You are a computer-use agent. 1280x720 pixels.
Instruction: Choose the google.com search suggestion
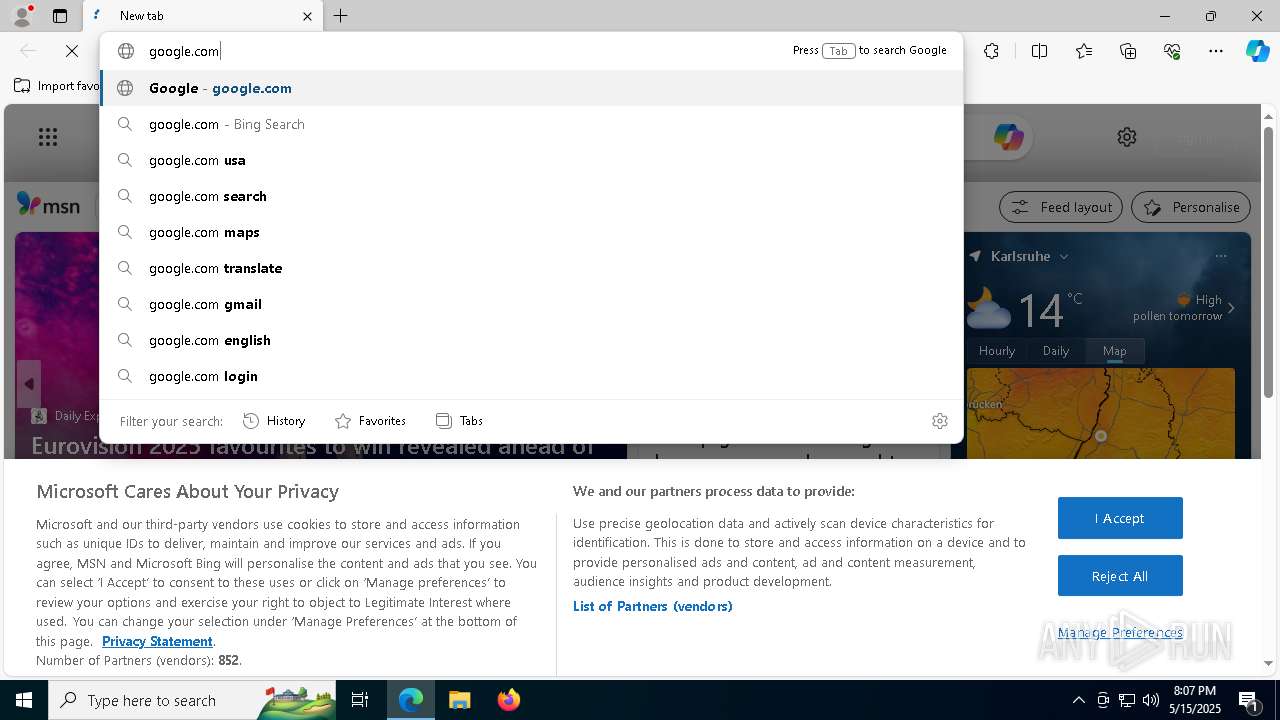coord(531,196)
